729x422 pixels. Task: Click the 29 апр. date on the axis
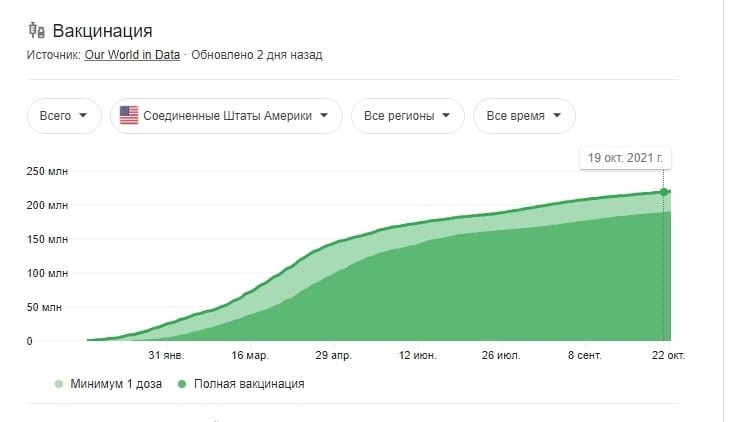333,356
